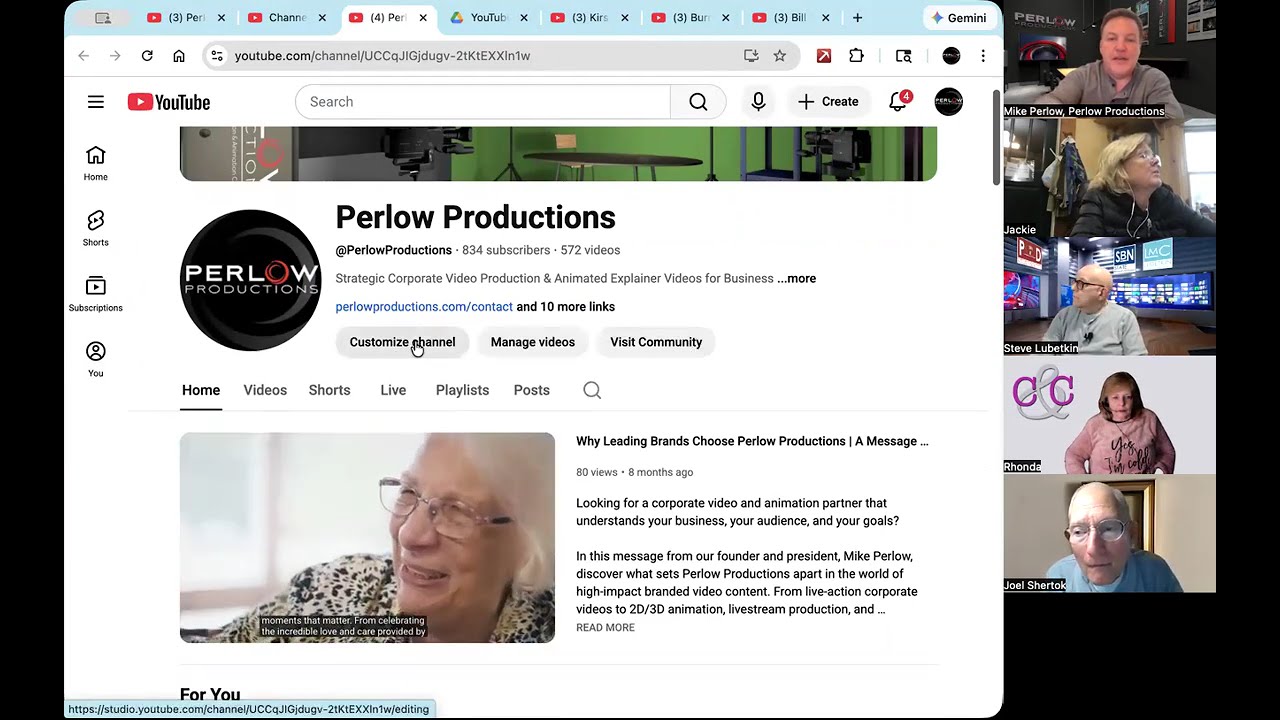Click the channel banner image
The width and height of the screenshot is (1280, 720).
click(558, 154)
